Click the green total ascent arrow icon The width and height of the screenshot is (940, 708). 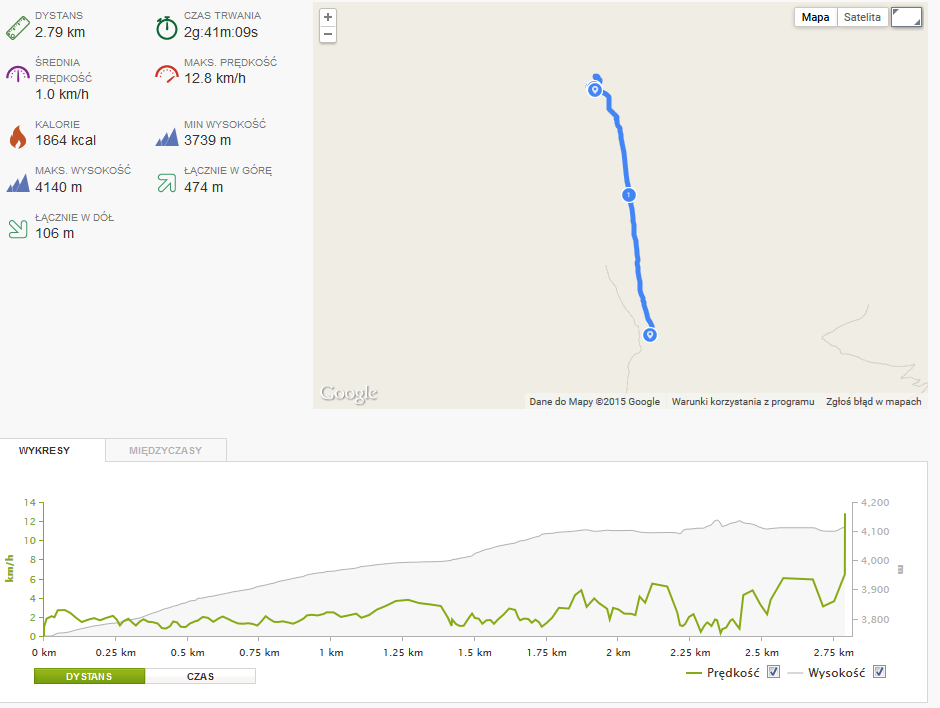[x=167, y=183]
